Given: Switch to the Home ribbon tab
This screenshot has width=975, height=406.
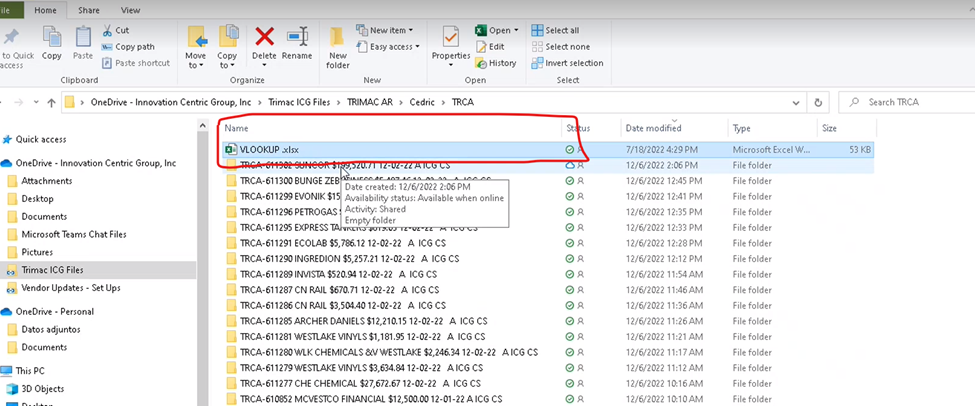Looking at the screenshot, I should 47,10.
